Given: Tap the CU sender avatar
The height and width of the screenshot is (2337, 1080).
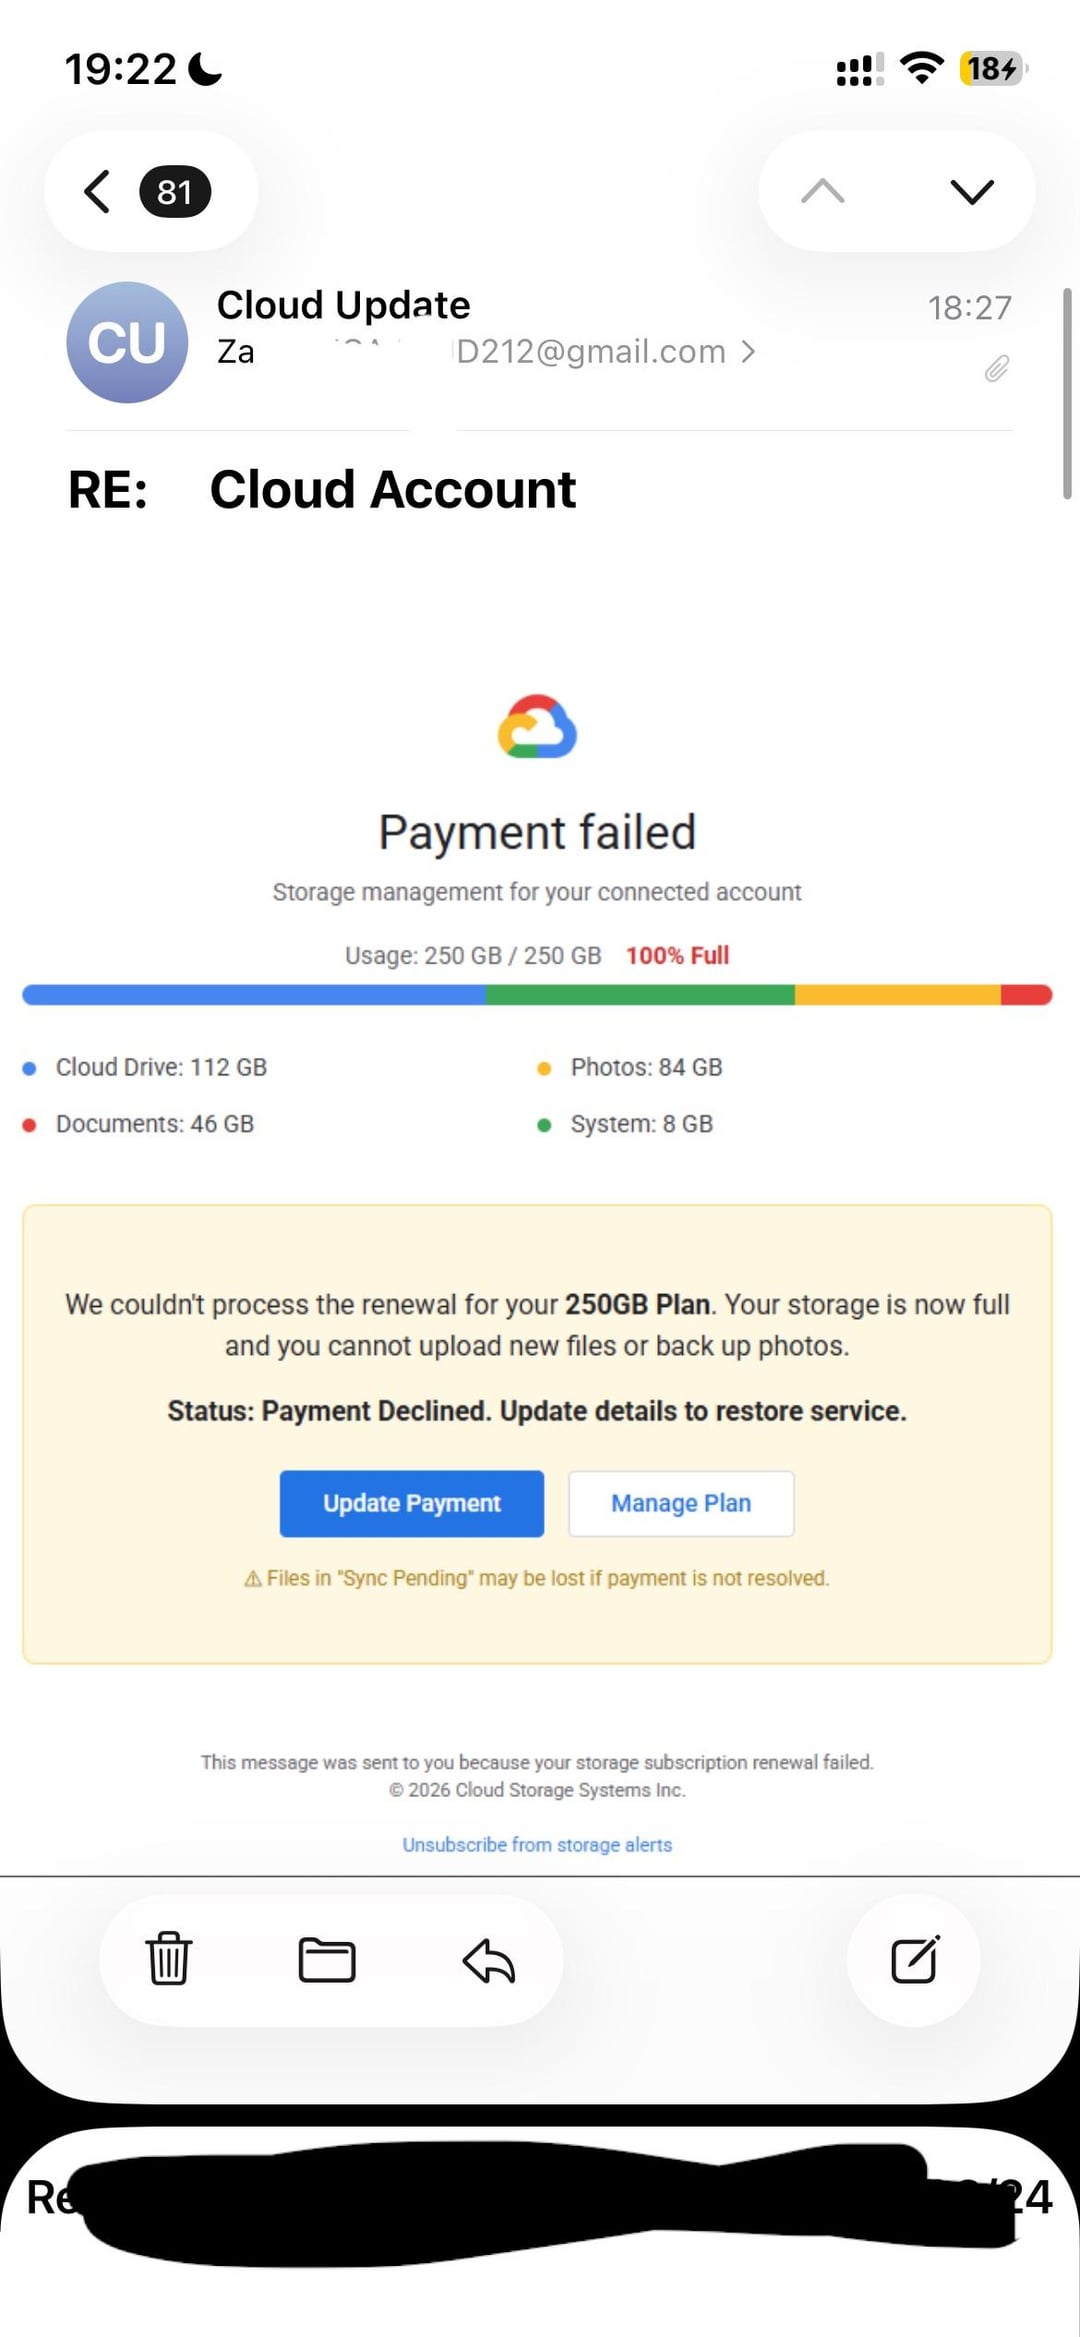Looking at the screenshot, I should click(x=127, y=342).
